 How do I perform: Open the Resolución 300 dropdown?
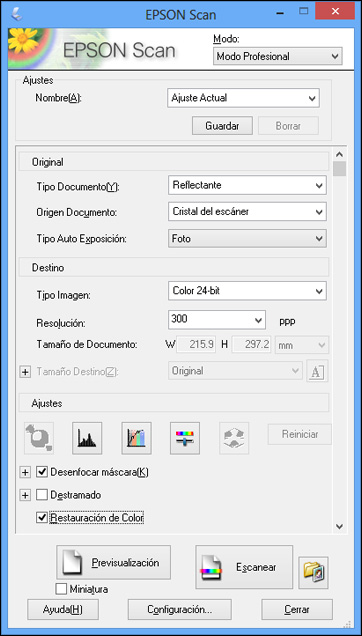[216, 320]
